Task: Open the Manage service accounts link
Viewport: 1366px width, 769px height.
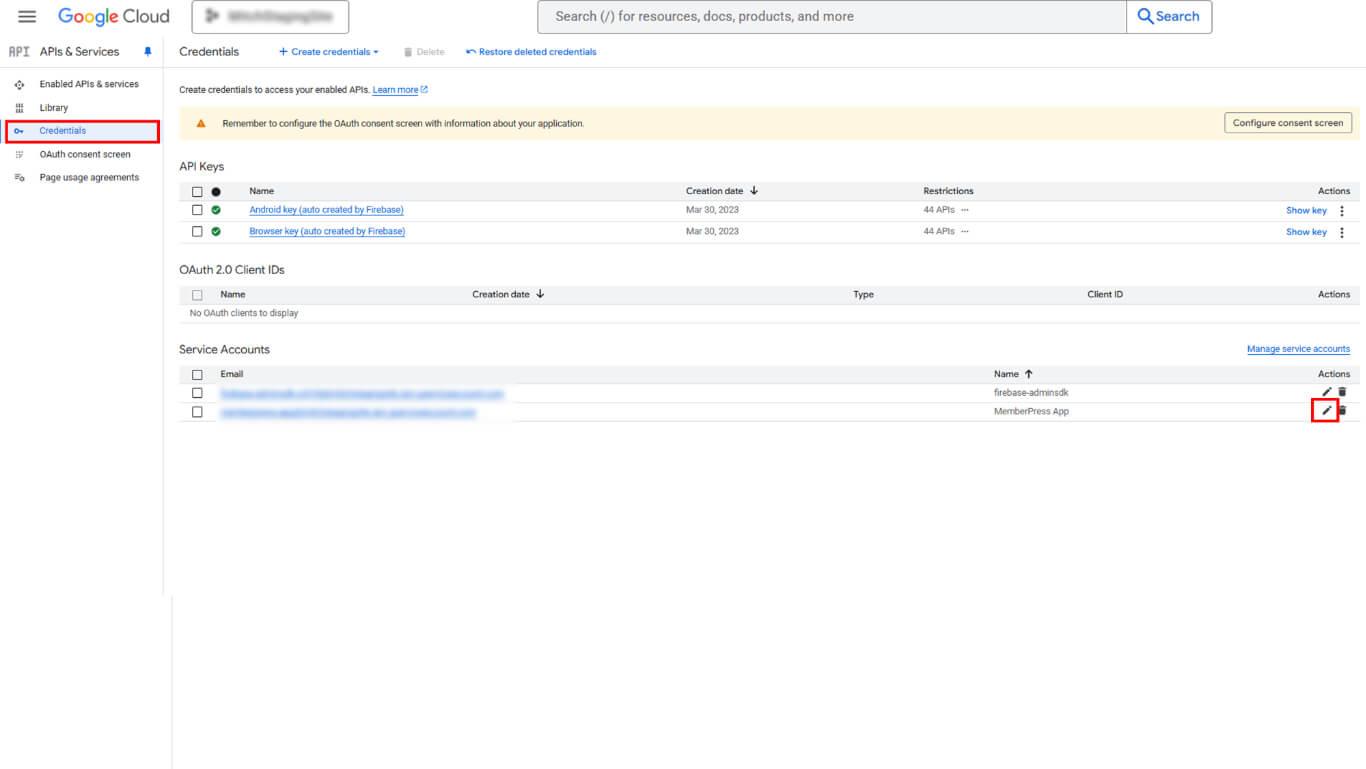Action: coord(1298,349)
